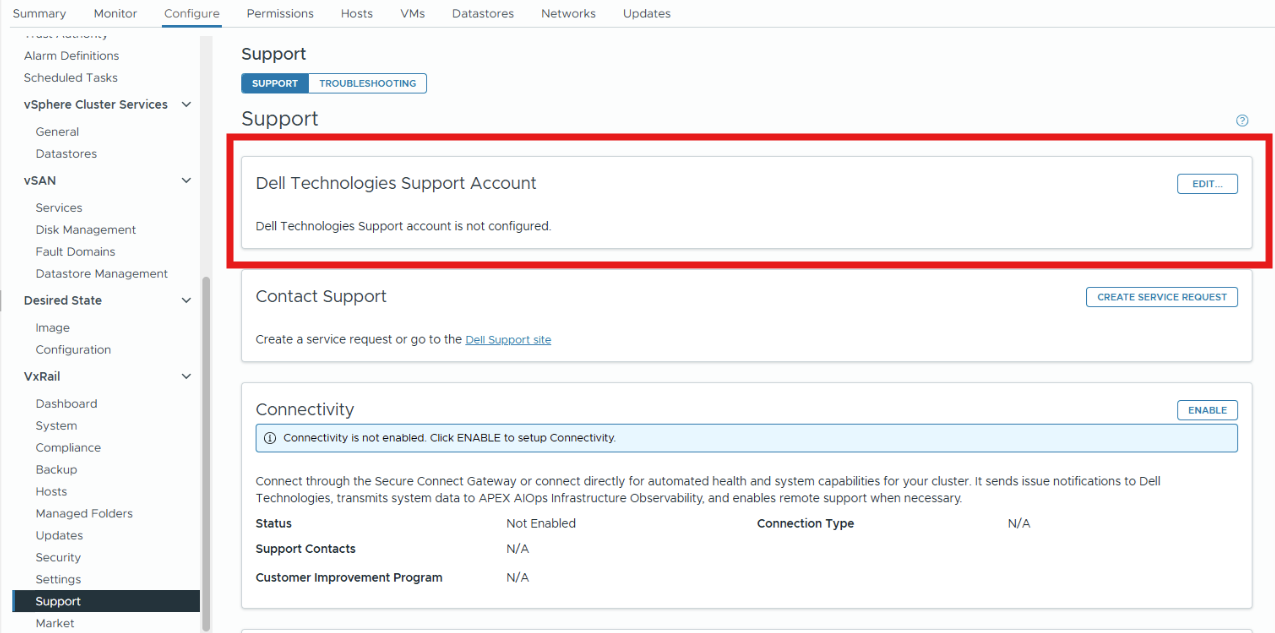The width and height of the screenshot is (1275, 633).
Task: Open Disk Management under vSAN
Action: [86, 230]
